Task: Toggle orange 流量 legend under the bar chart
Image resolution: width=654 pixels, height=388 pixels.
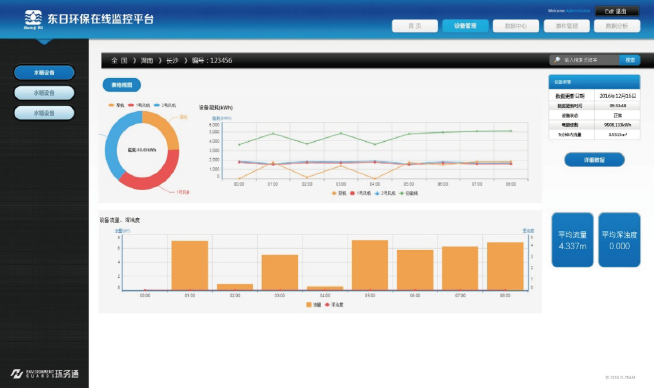Action: tap(314, 305)
